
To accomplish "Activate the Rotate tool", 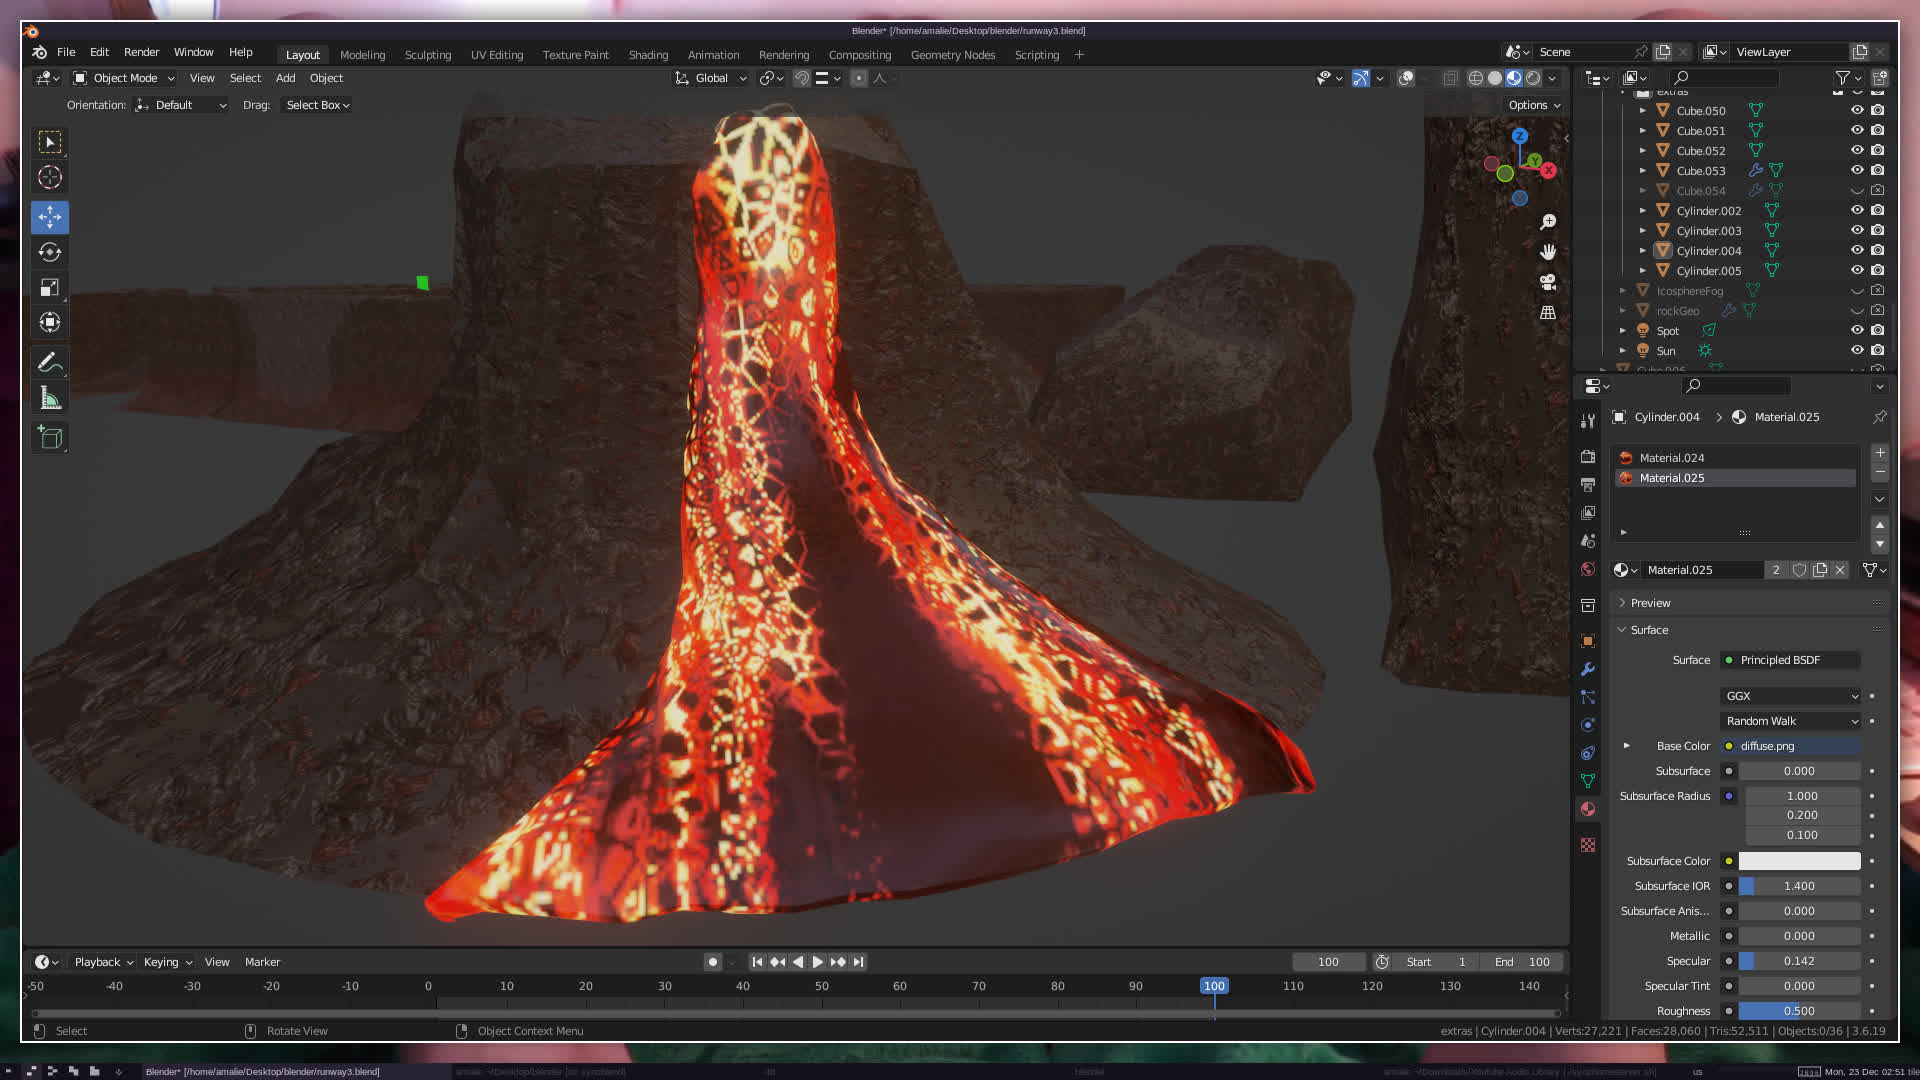I will (x=50, y=252).
